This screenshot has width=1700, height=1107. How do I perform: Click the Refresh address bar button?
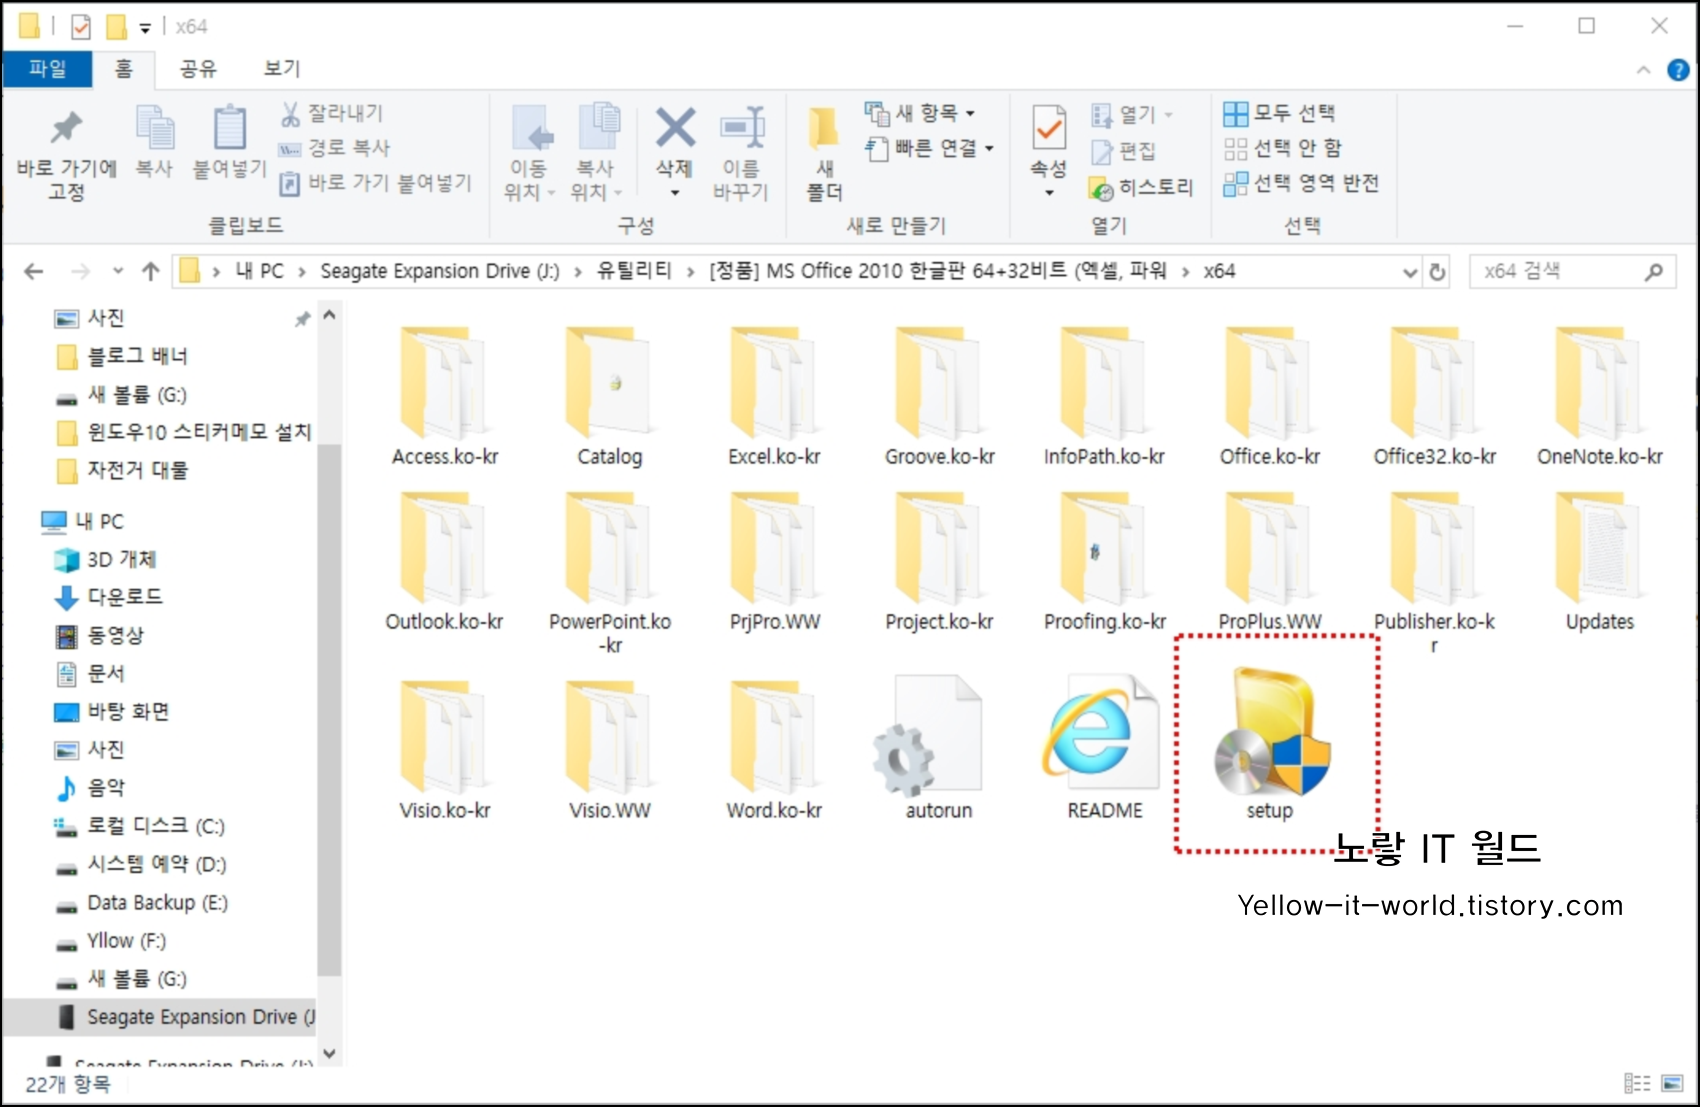coord(1437,272)
